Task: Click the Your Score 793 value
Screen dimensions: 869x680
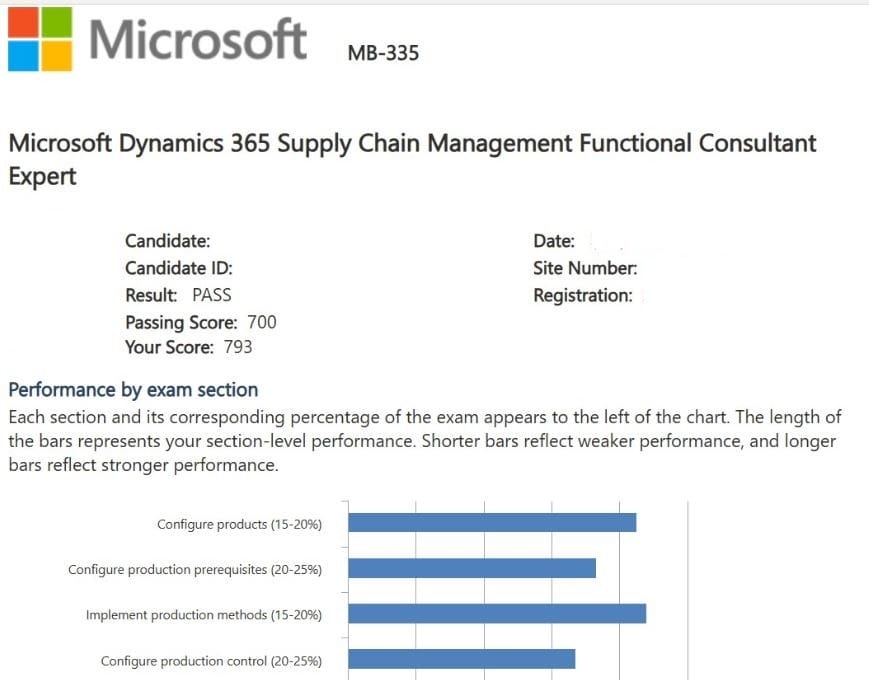Action: [x=239, y=348]
